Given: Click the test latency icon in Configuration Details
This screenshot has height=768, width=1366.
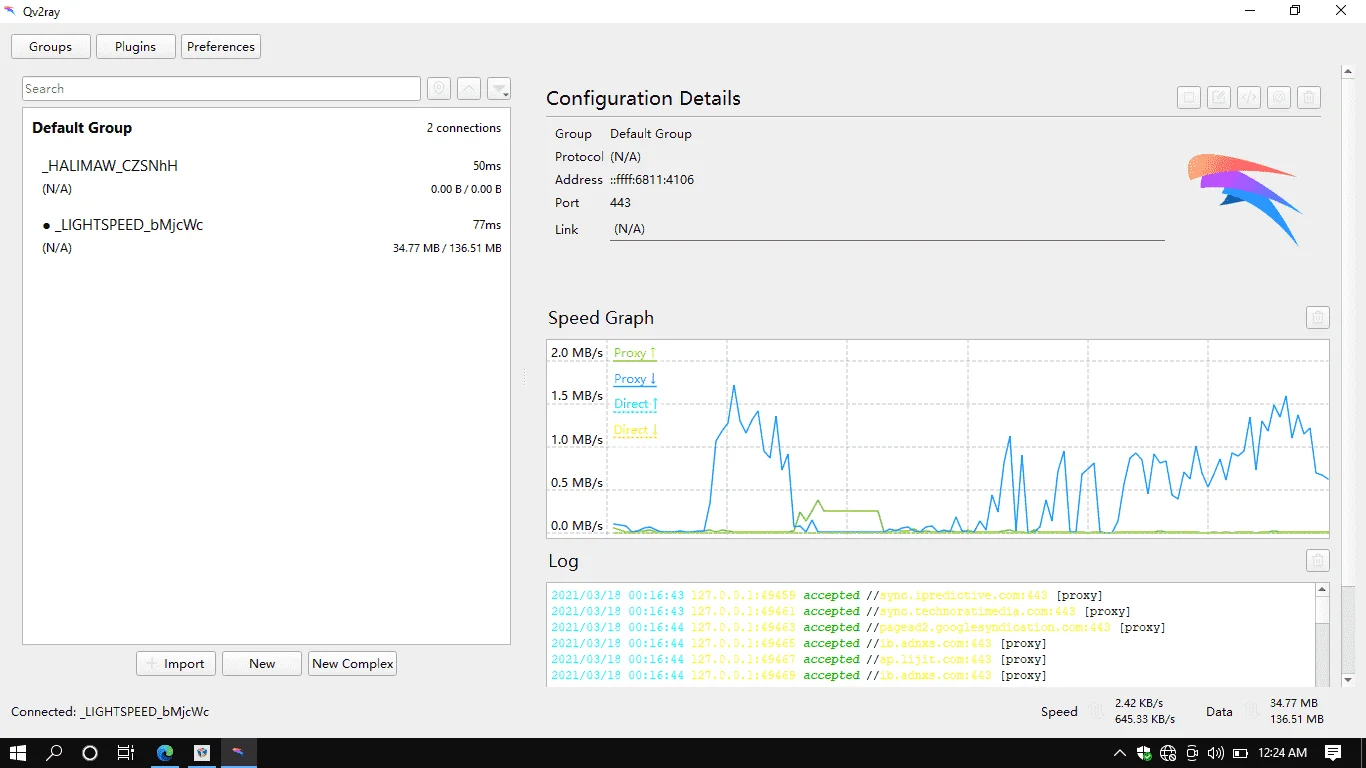Looking at the screenshot, I should (x=1279, y=97).
